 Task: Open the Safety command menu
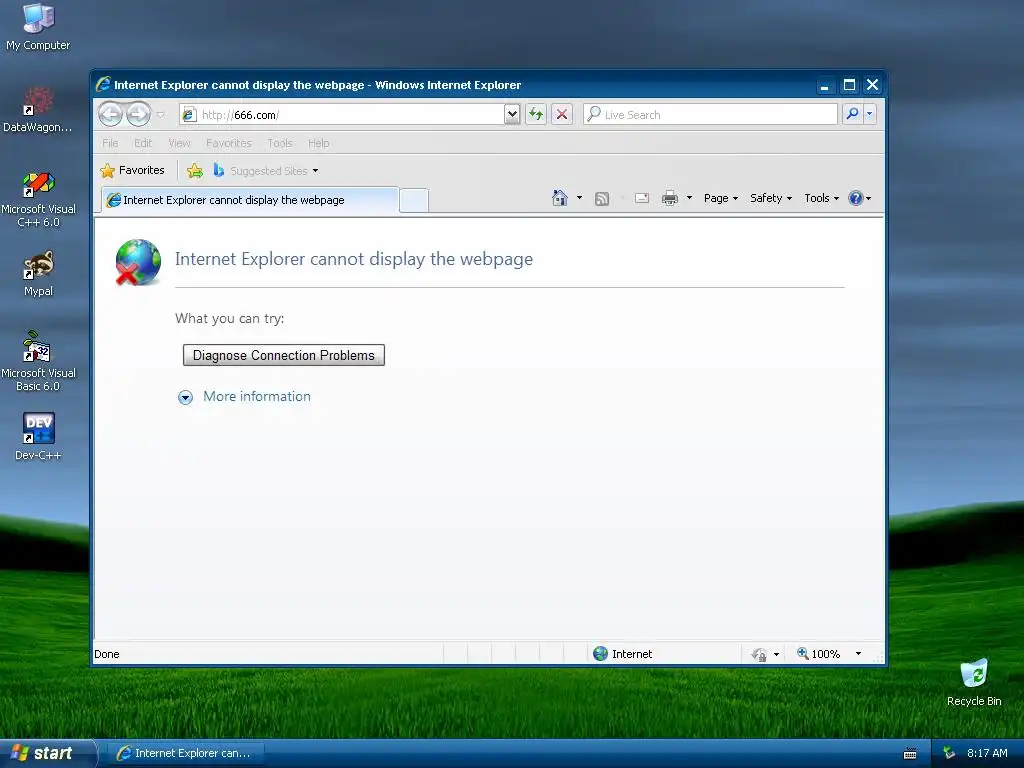tap(771, 198)
